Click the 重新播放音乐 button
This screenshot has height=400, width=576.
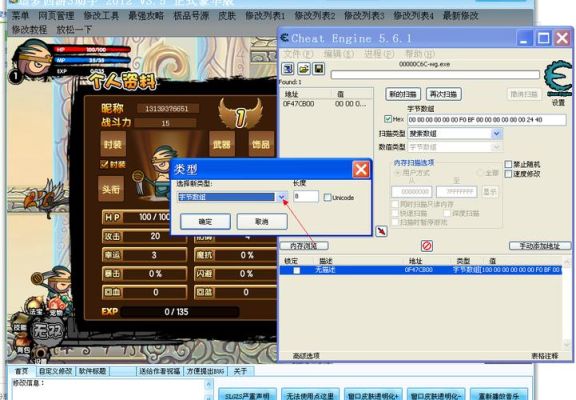[499, 395]
